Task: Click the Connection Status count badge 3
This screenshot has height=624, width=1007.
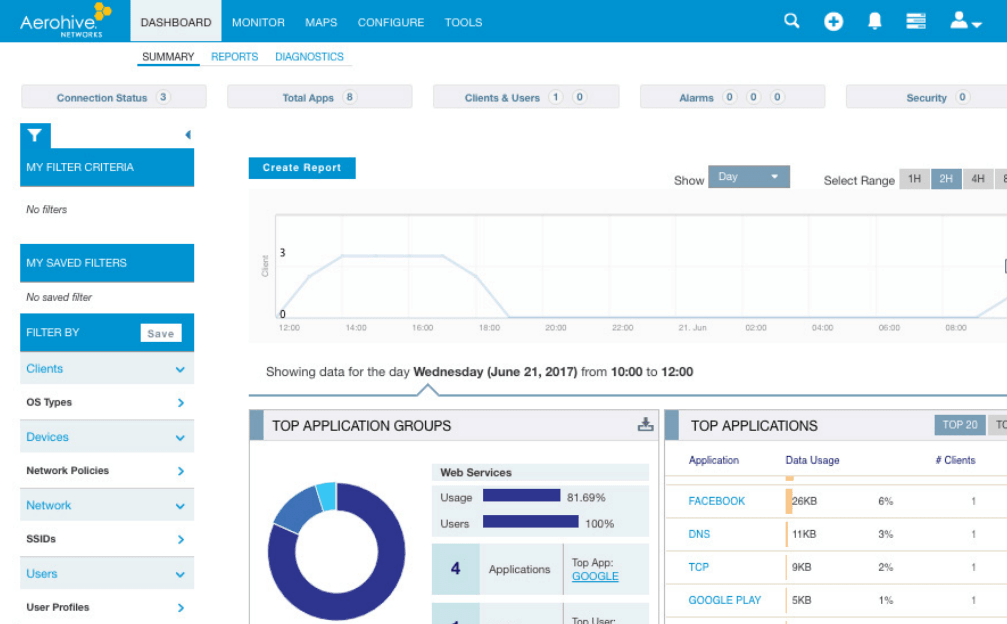Action: [x=163, y=97]
